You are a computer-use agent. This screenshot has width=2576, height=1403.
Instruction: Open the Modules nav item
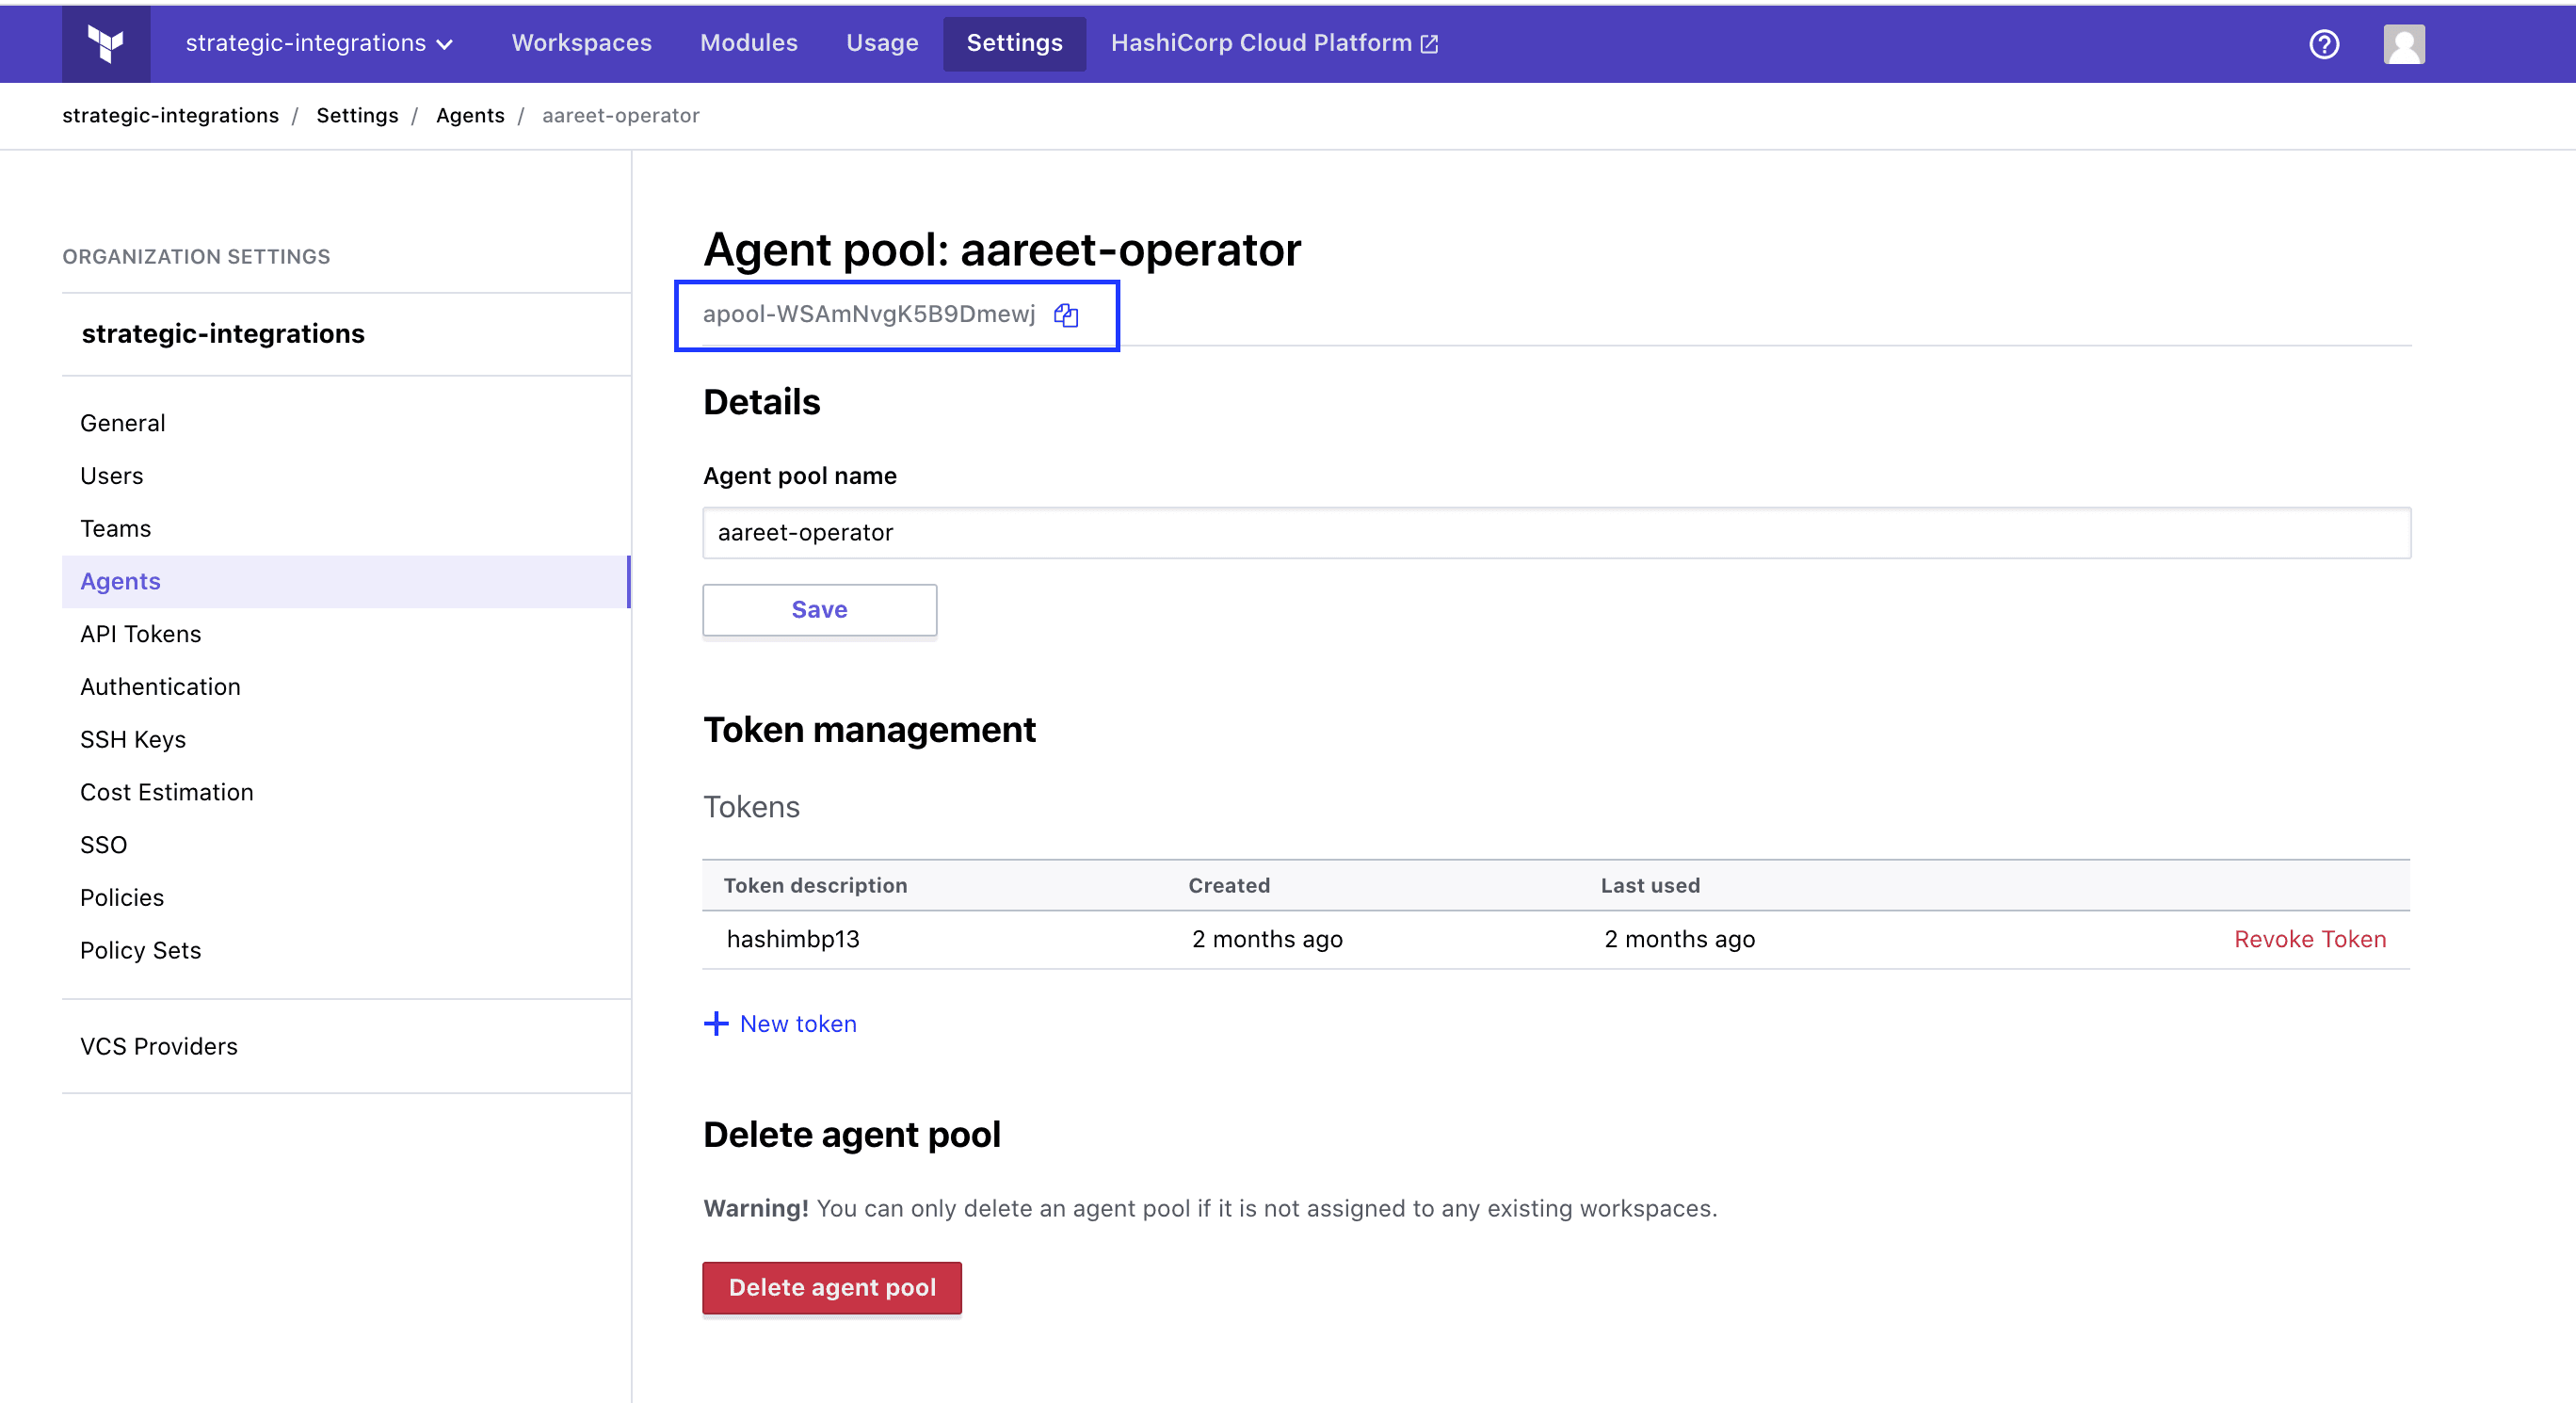click(748, 43)
